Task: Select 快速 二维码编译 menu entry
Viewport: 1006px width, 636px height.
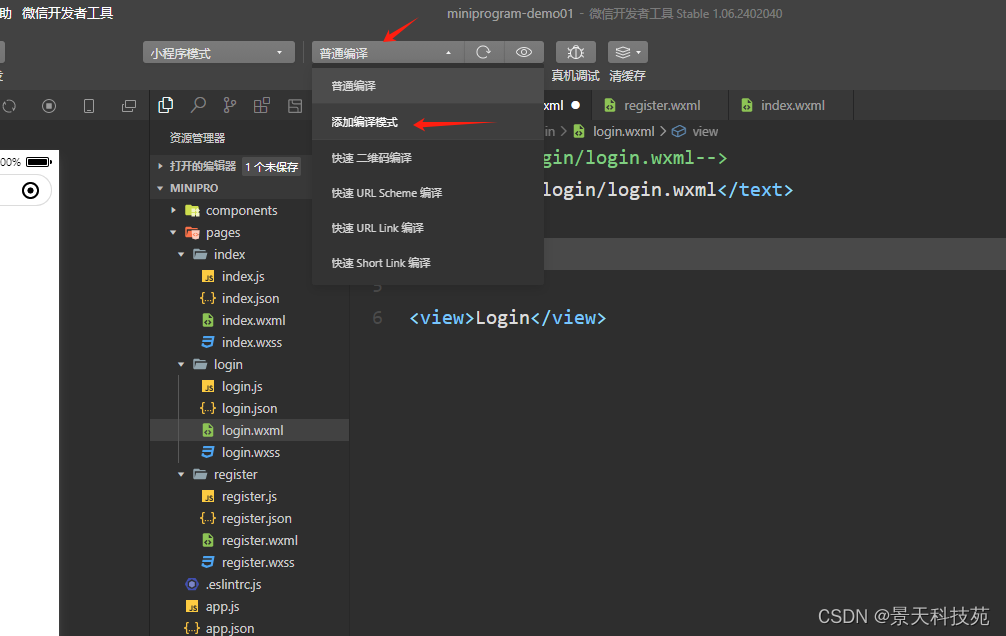Action: 428,158
